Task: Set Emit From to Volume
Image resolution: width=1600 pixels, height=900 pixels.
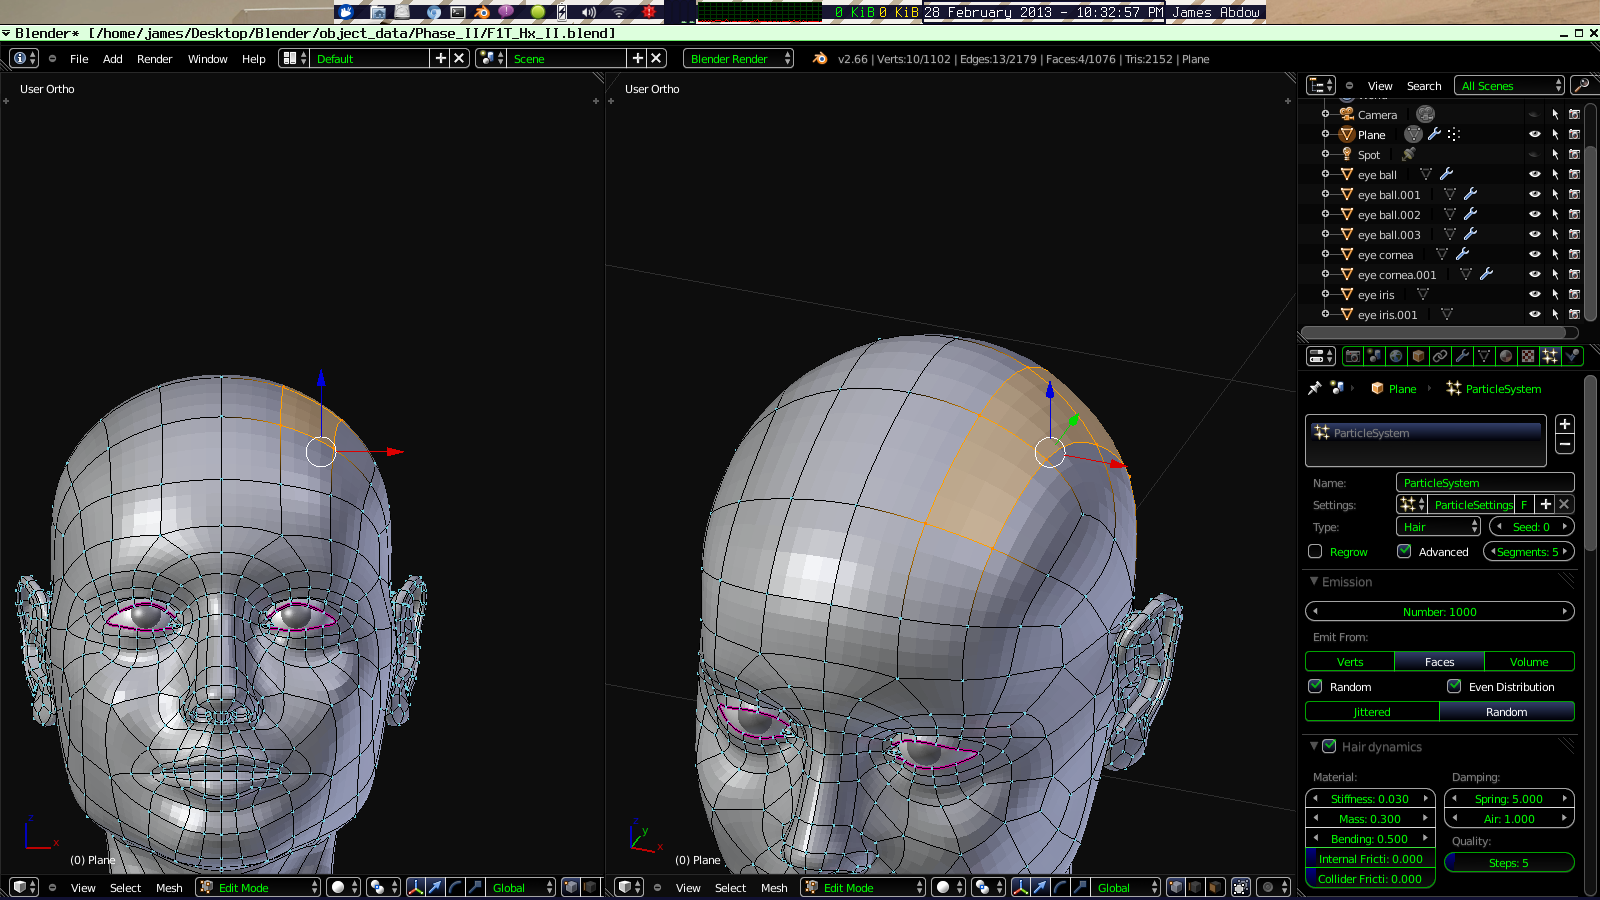Action: click(1529, 661)
